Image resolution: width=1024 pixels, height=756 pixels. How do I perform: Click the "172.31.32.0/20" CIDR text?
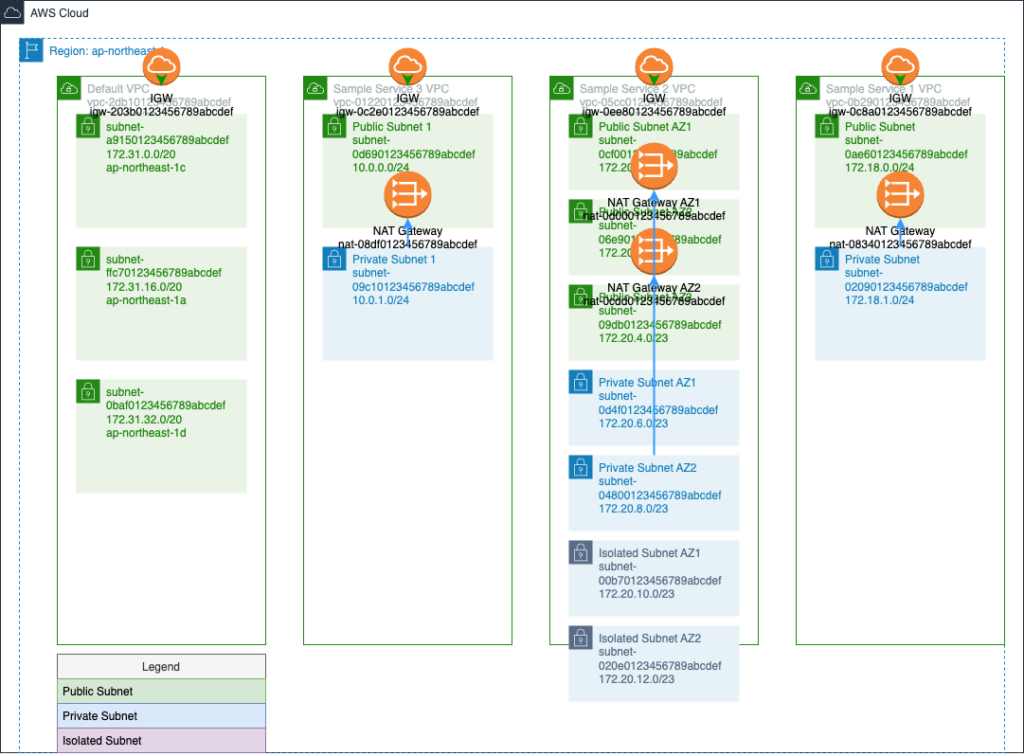pos(144,420)
